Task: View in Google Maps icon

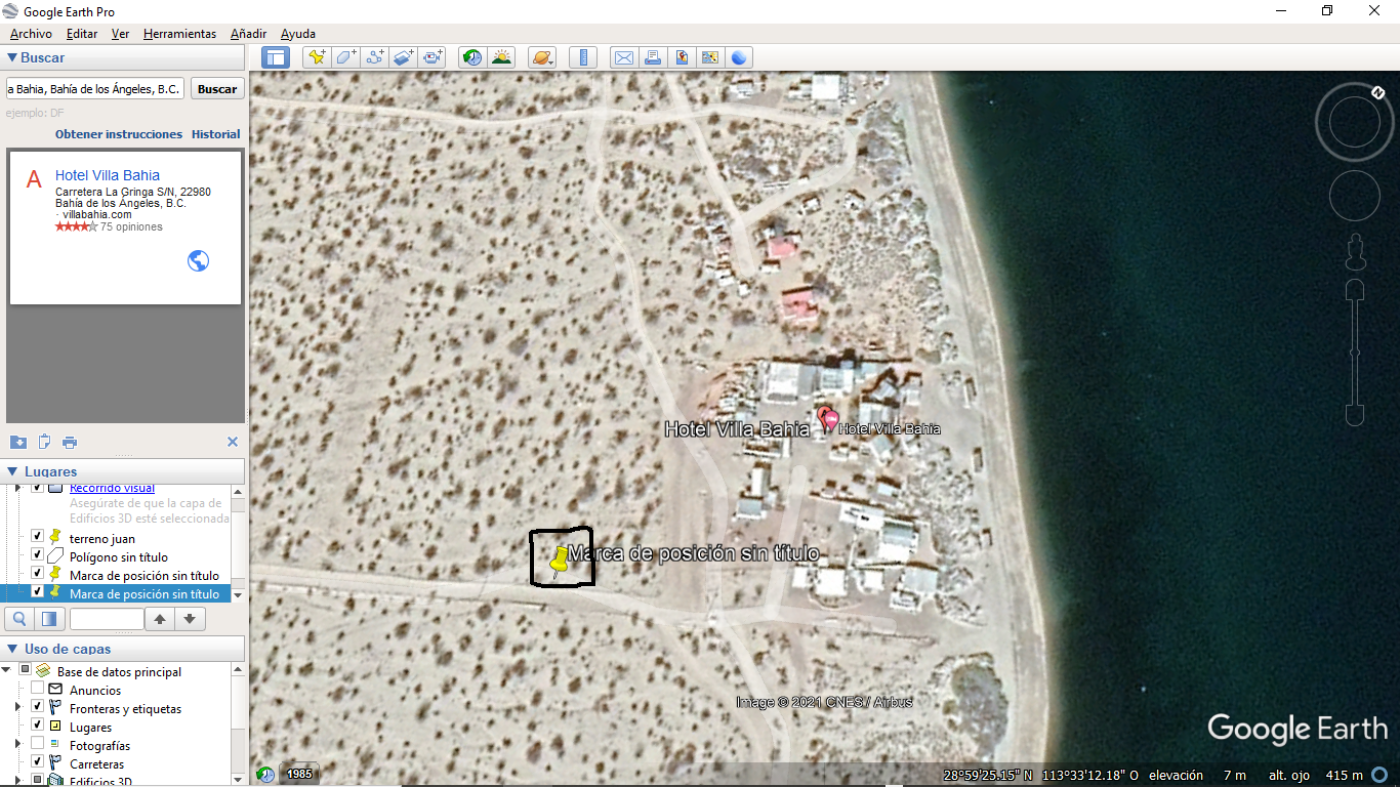Action: pyautogui.click(x=710, y=57)
